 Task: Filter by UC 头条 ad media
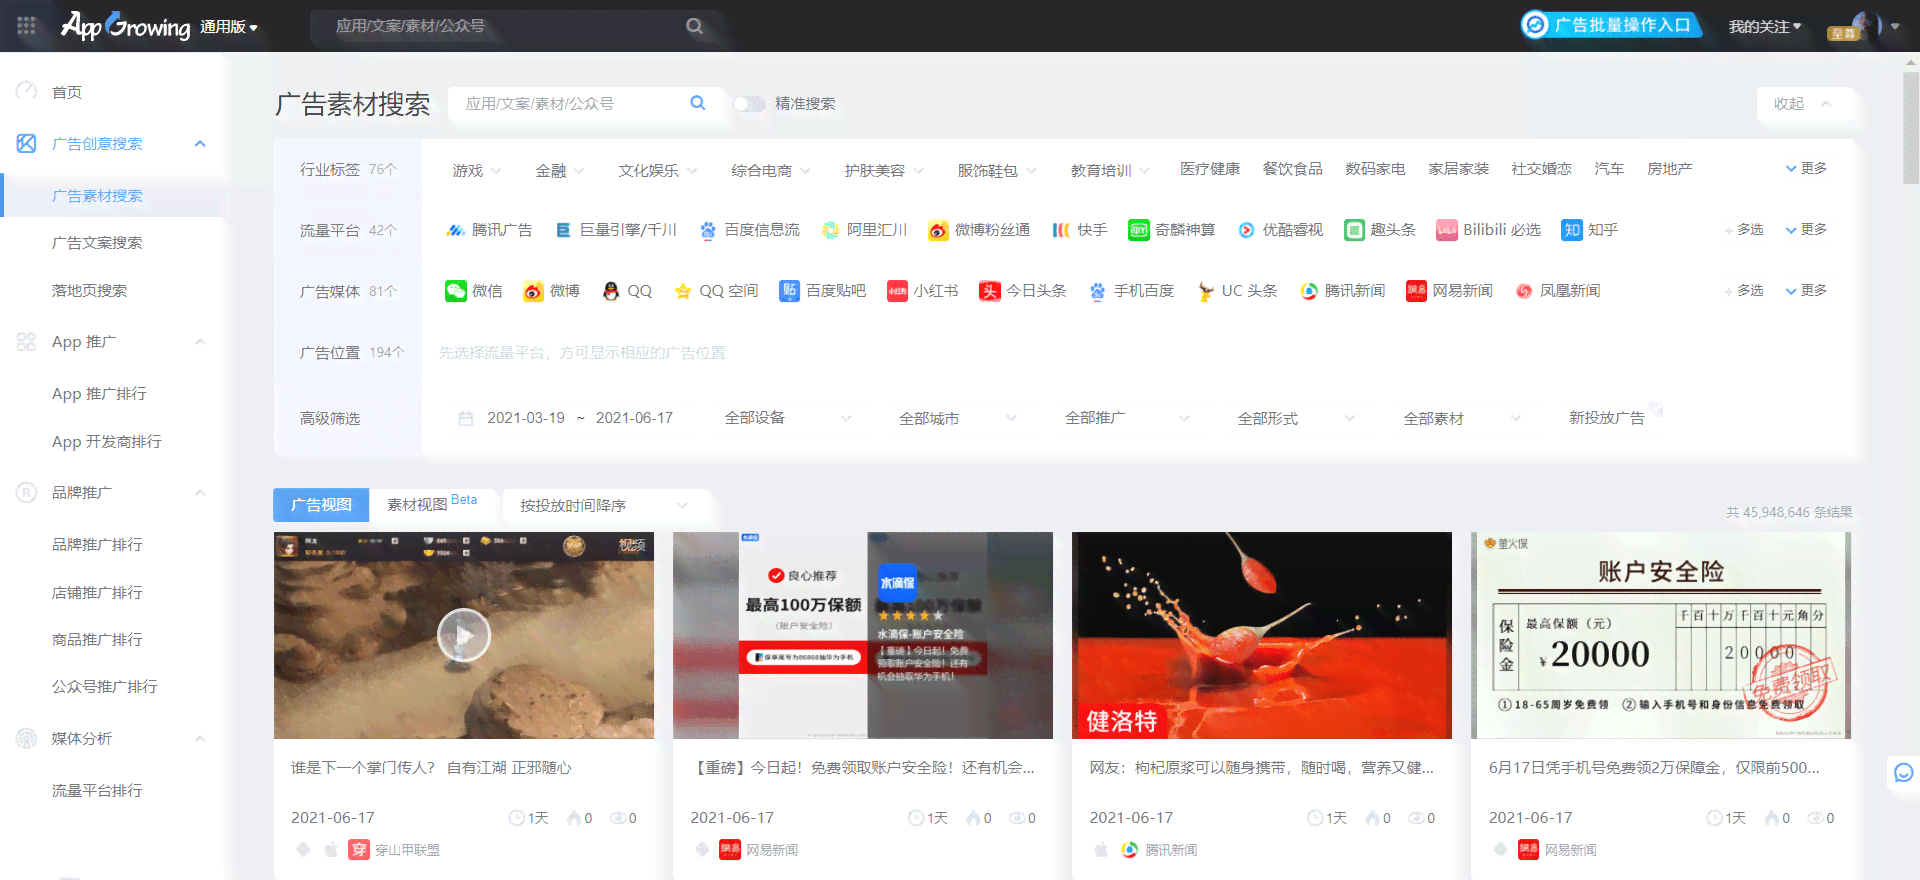(1237, 291)
